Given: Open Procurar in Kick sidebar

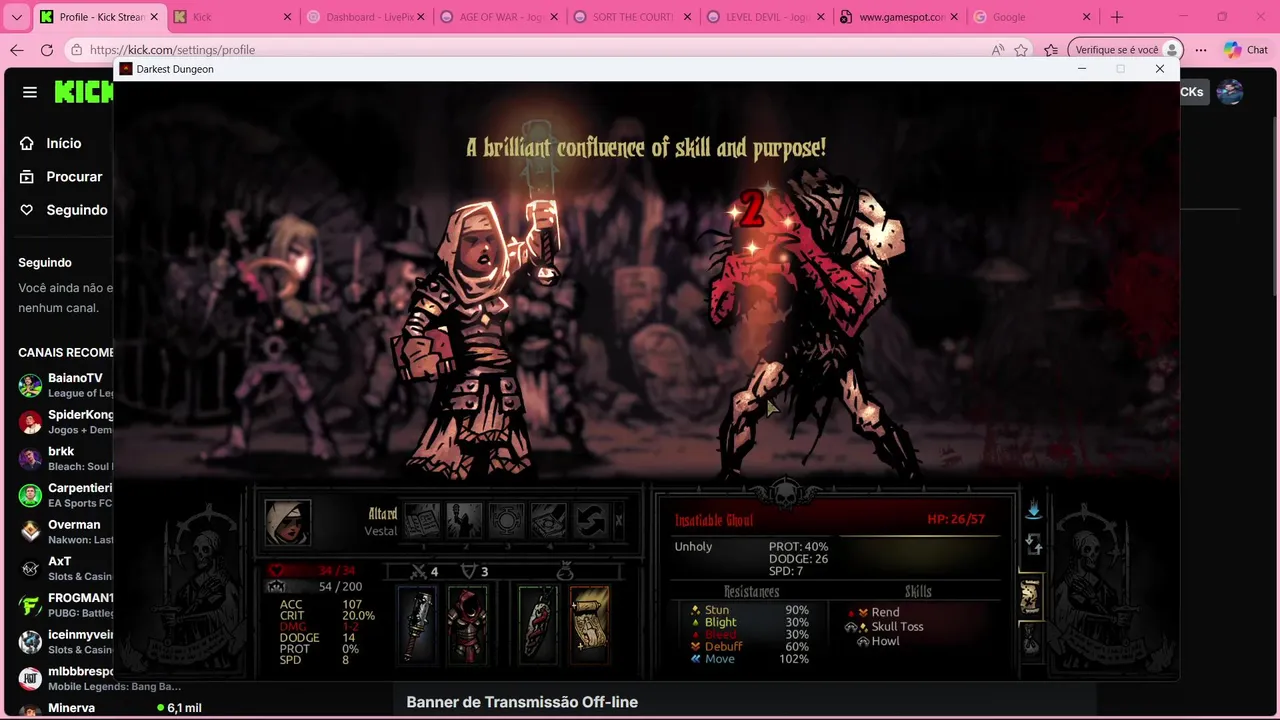Looking at the screenshot, I should coord(60,176).
